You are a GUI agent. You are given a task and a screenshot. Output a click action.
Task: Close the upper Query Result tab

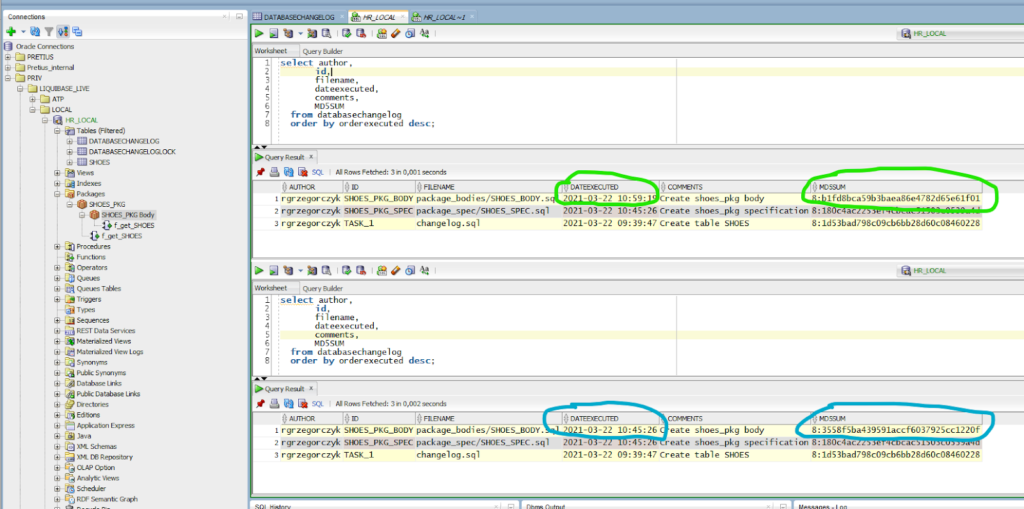(312, 157)
